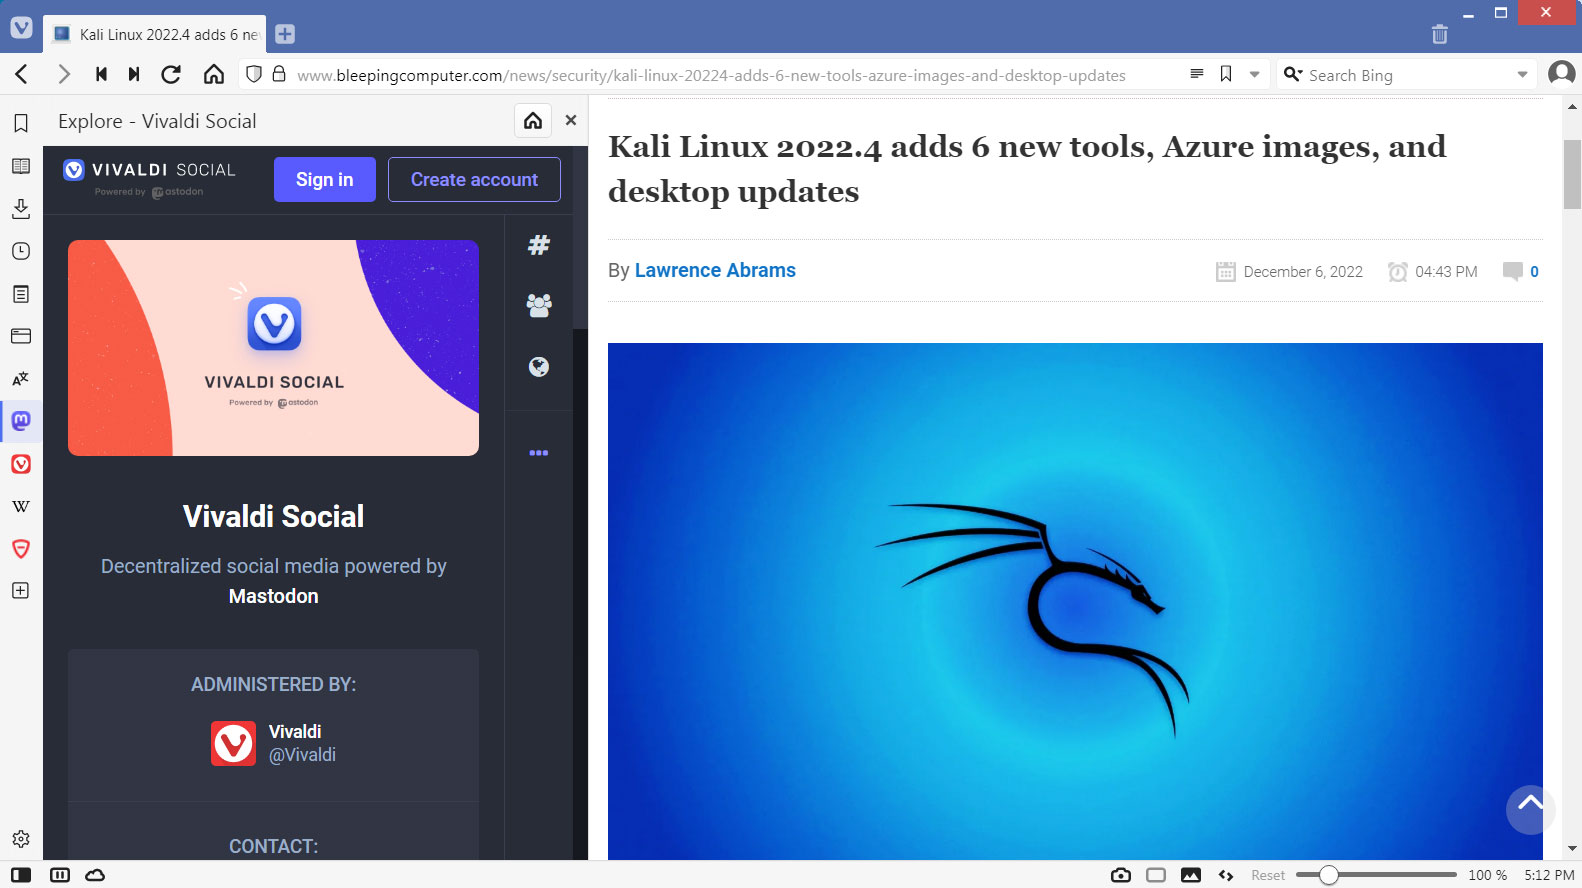Expand the address bar history dropdown
1582x888 pixels.
coord(1254,74)
